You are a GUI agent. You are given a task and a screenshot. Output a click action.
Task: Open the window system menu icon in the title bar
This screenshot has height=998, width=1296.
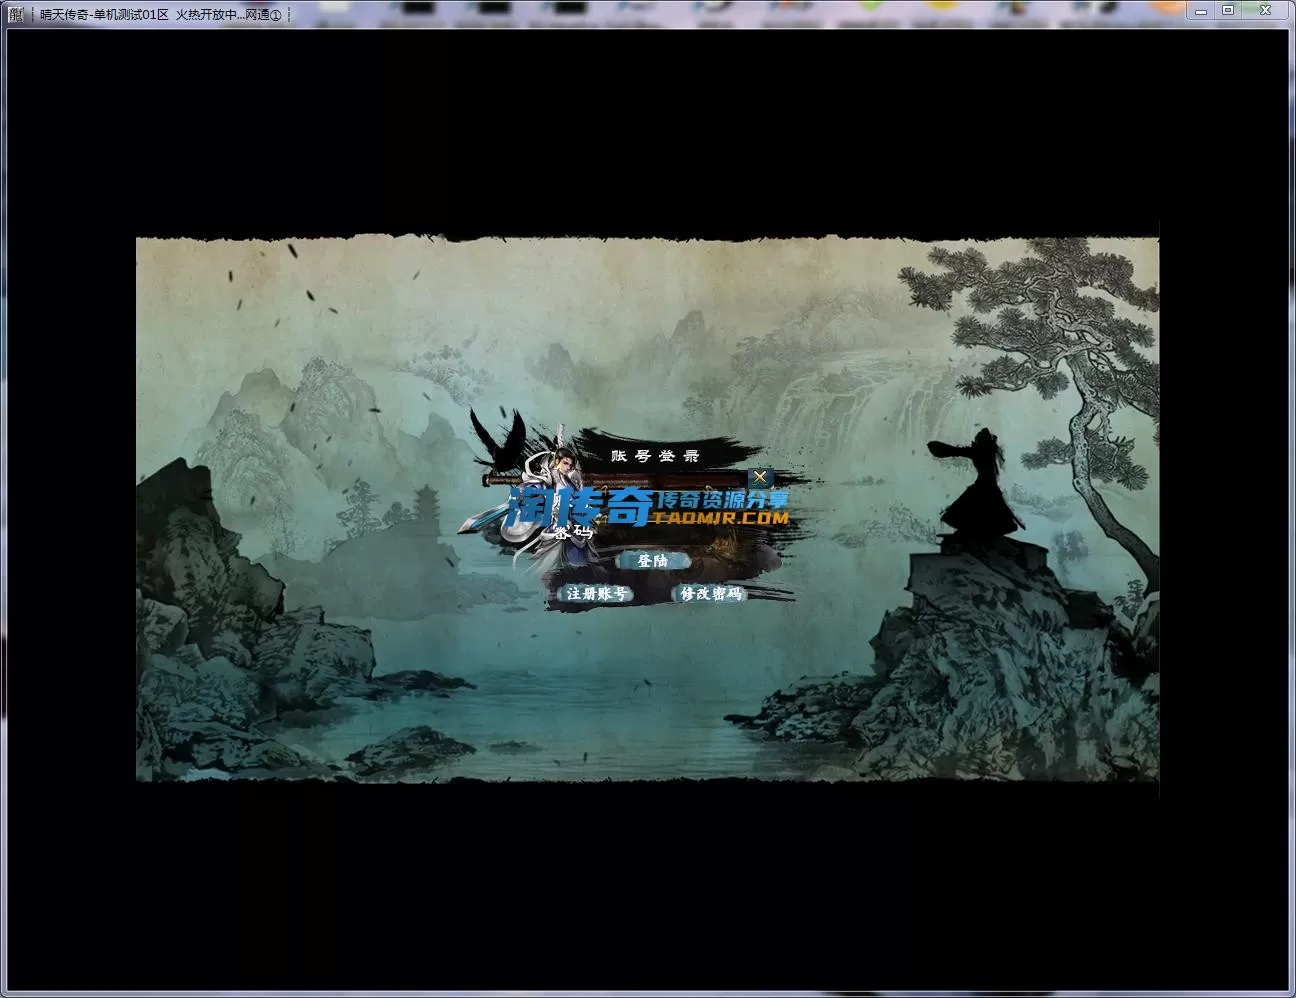[15, 14]
